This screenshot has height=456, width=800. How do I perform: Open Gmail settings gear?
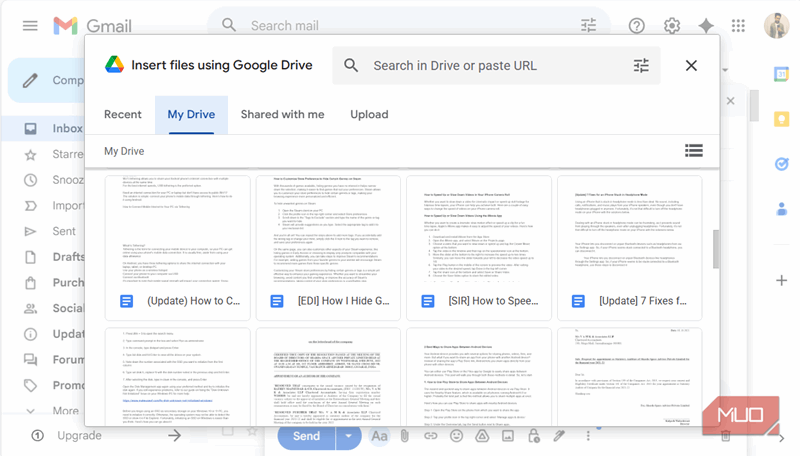[x=672, y=26]
